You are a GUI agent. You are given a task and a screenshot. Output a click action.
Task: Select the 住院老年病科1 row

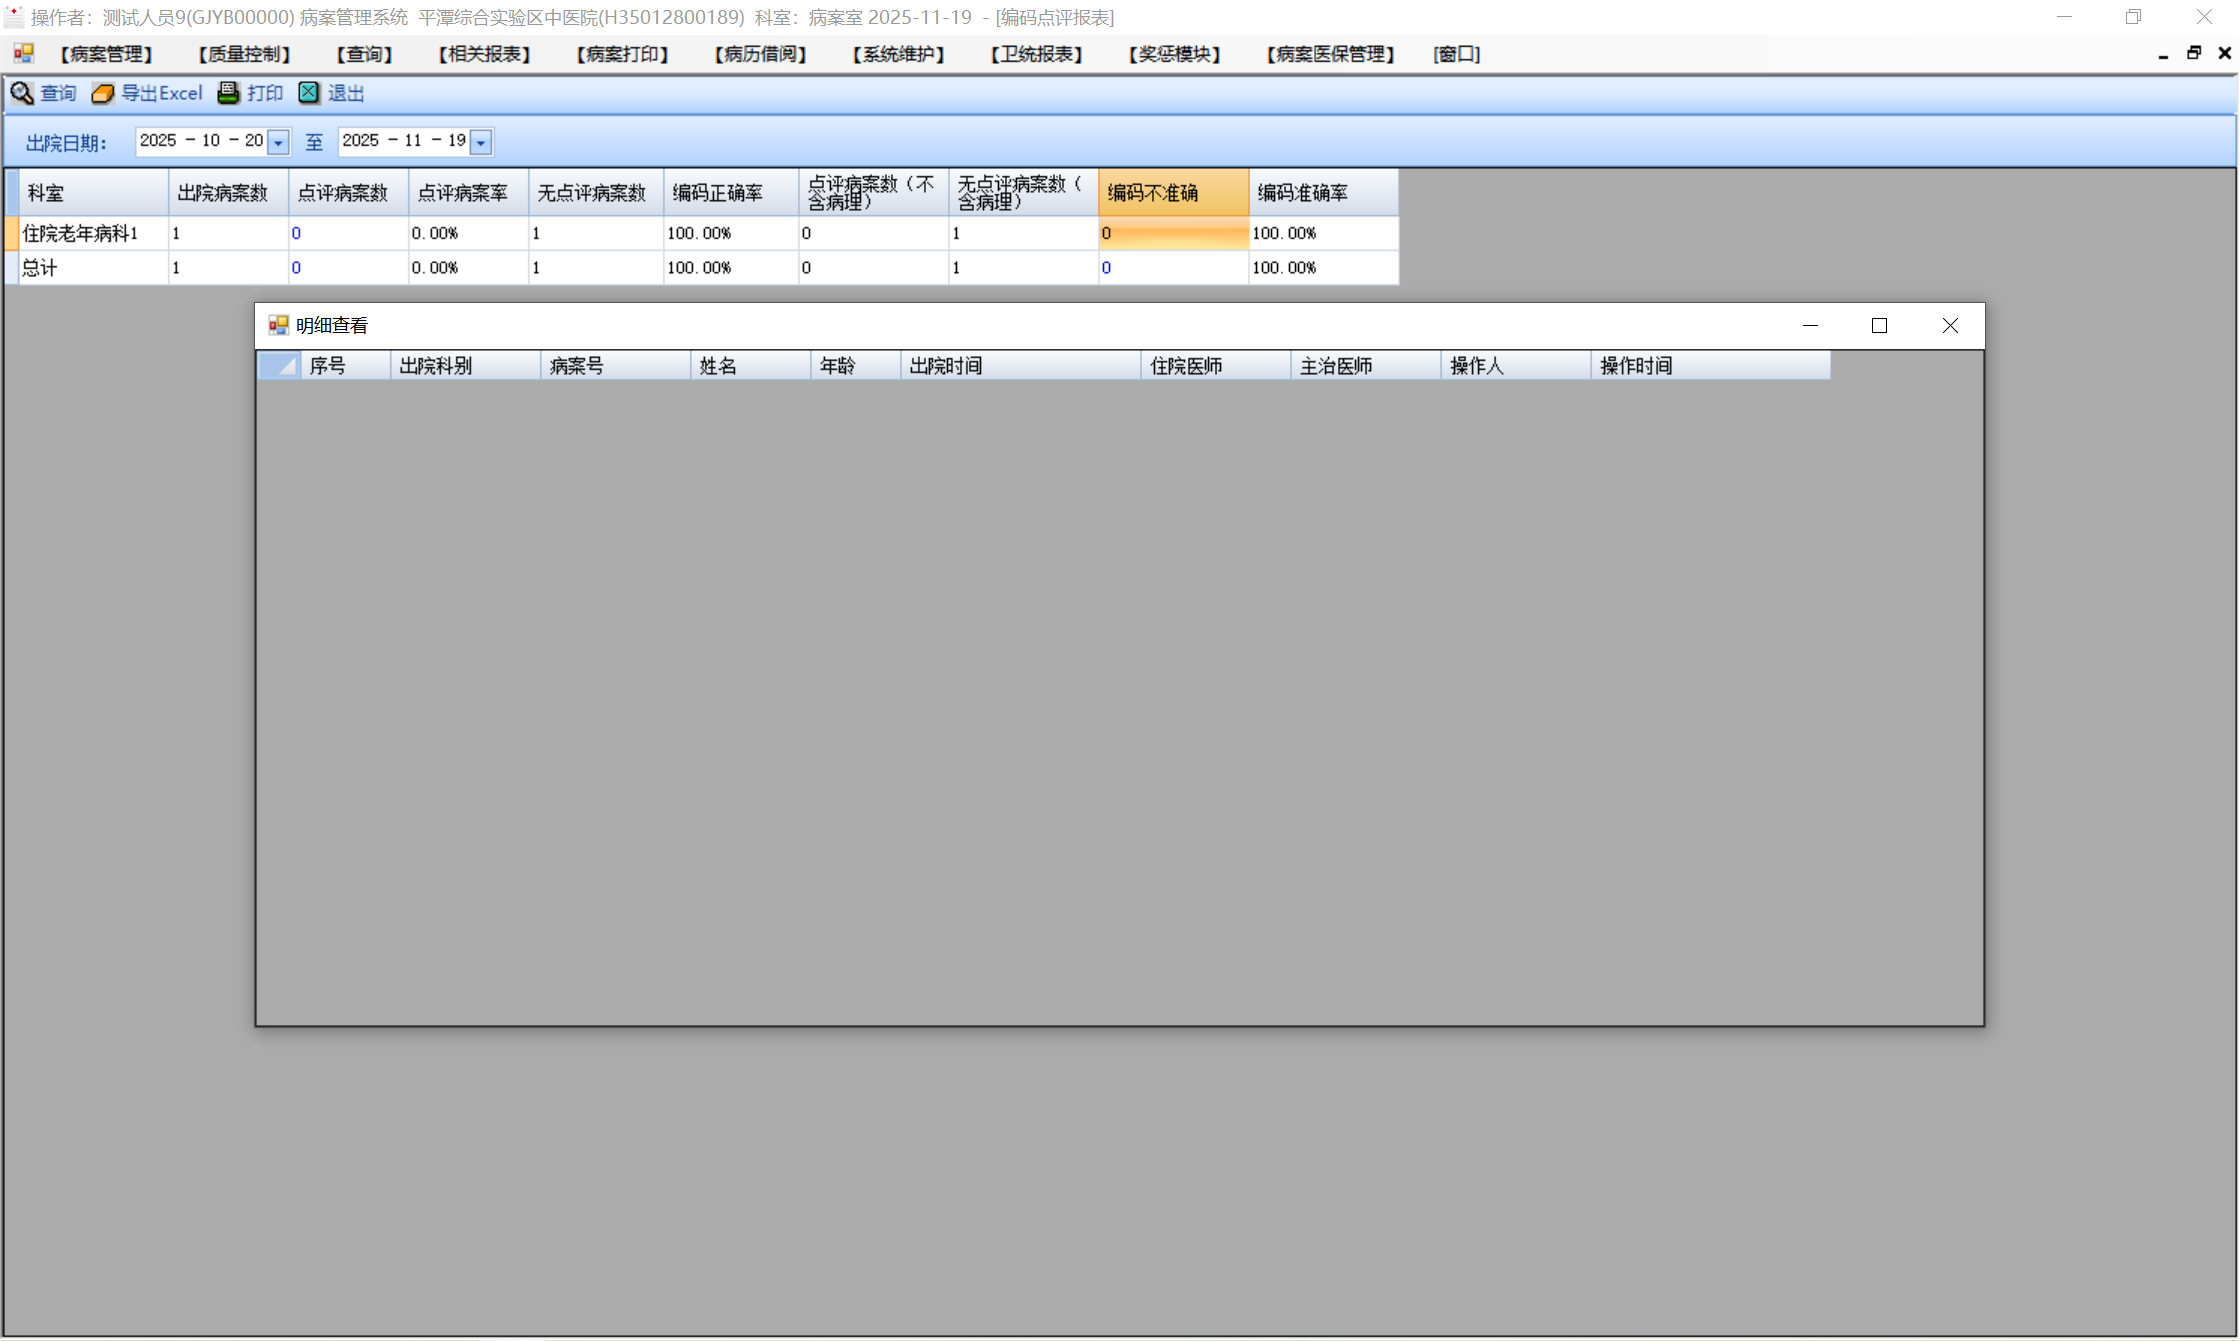[80, 233]
